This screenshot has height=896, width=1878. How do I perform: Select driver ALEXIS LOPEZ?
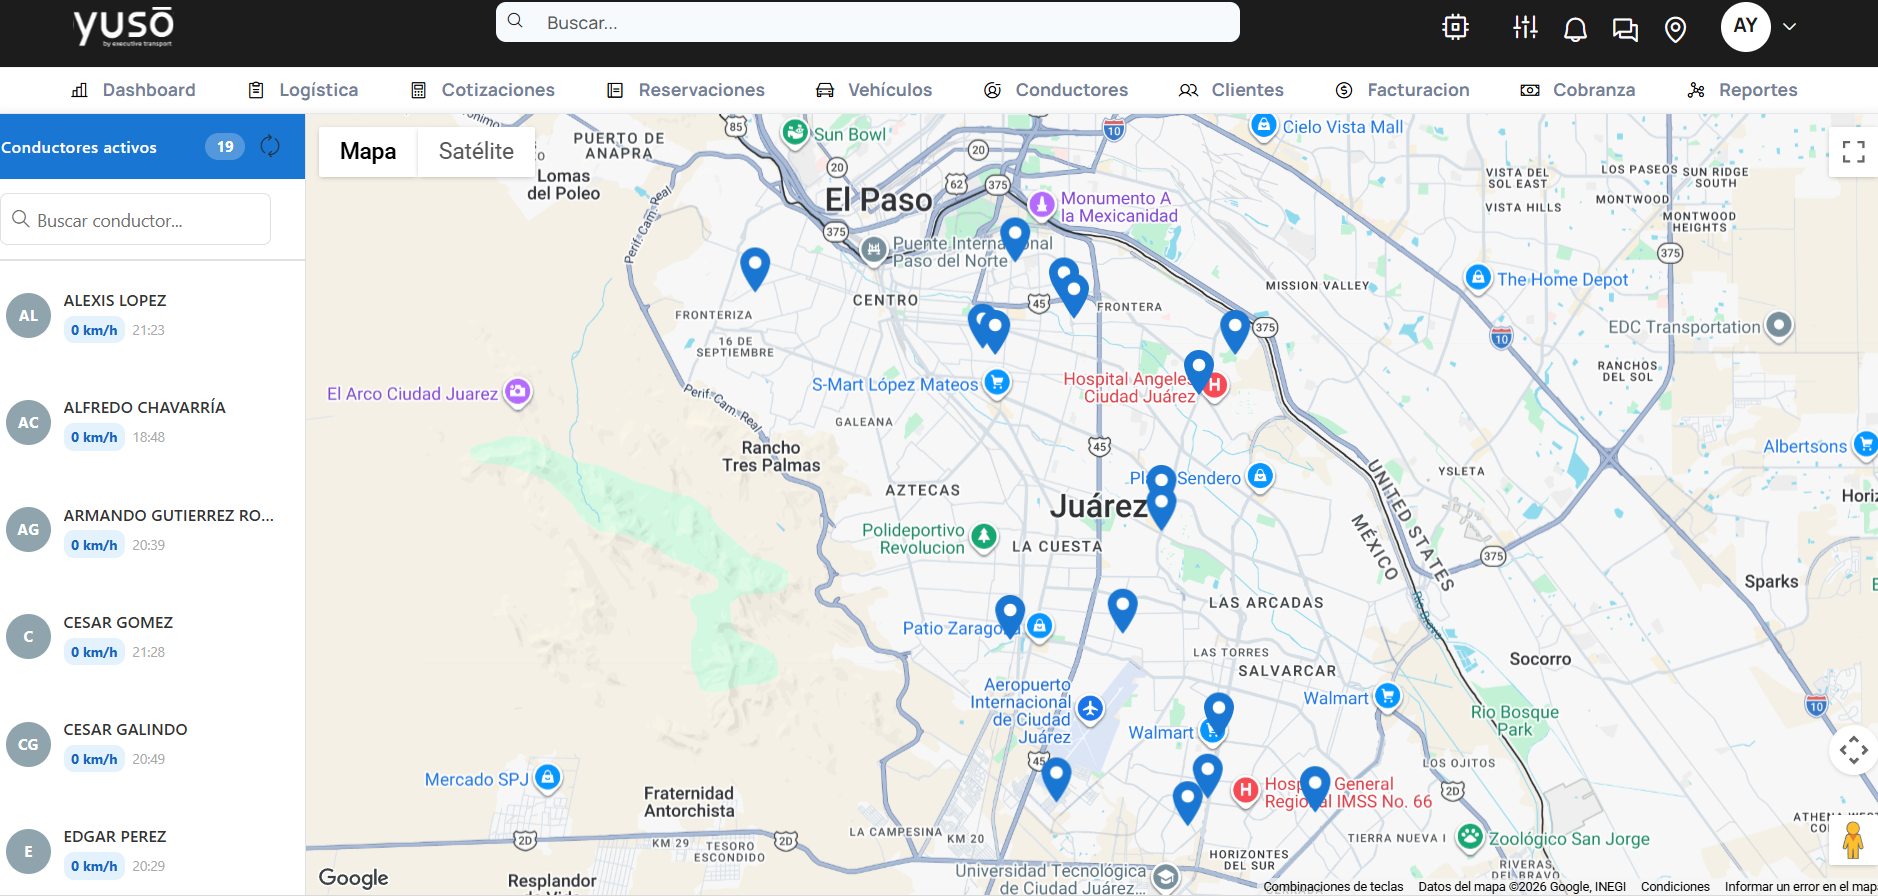point(152,315)
